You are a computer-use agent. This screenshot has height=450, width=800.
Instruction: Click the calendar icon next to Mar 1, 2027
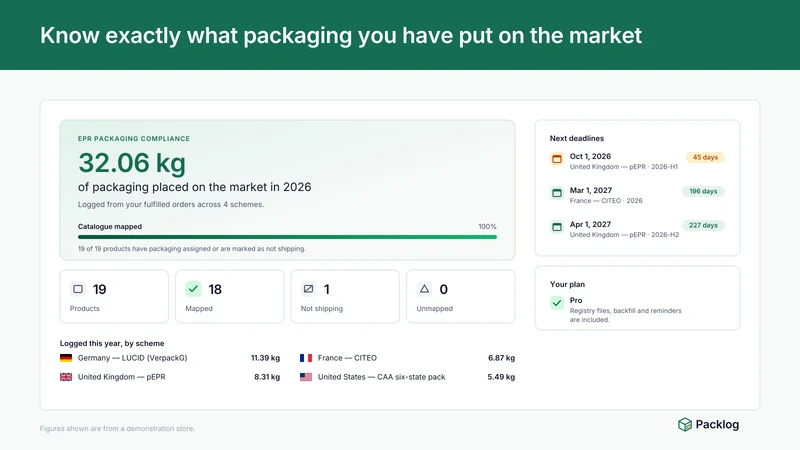coord(557,193)
